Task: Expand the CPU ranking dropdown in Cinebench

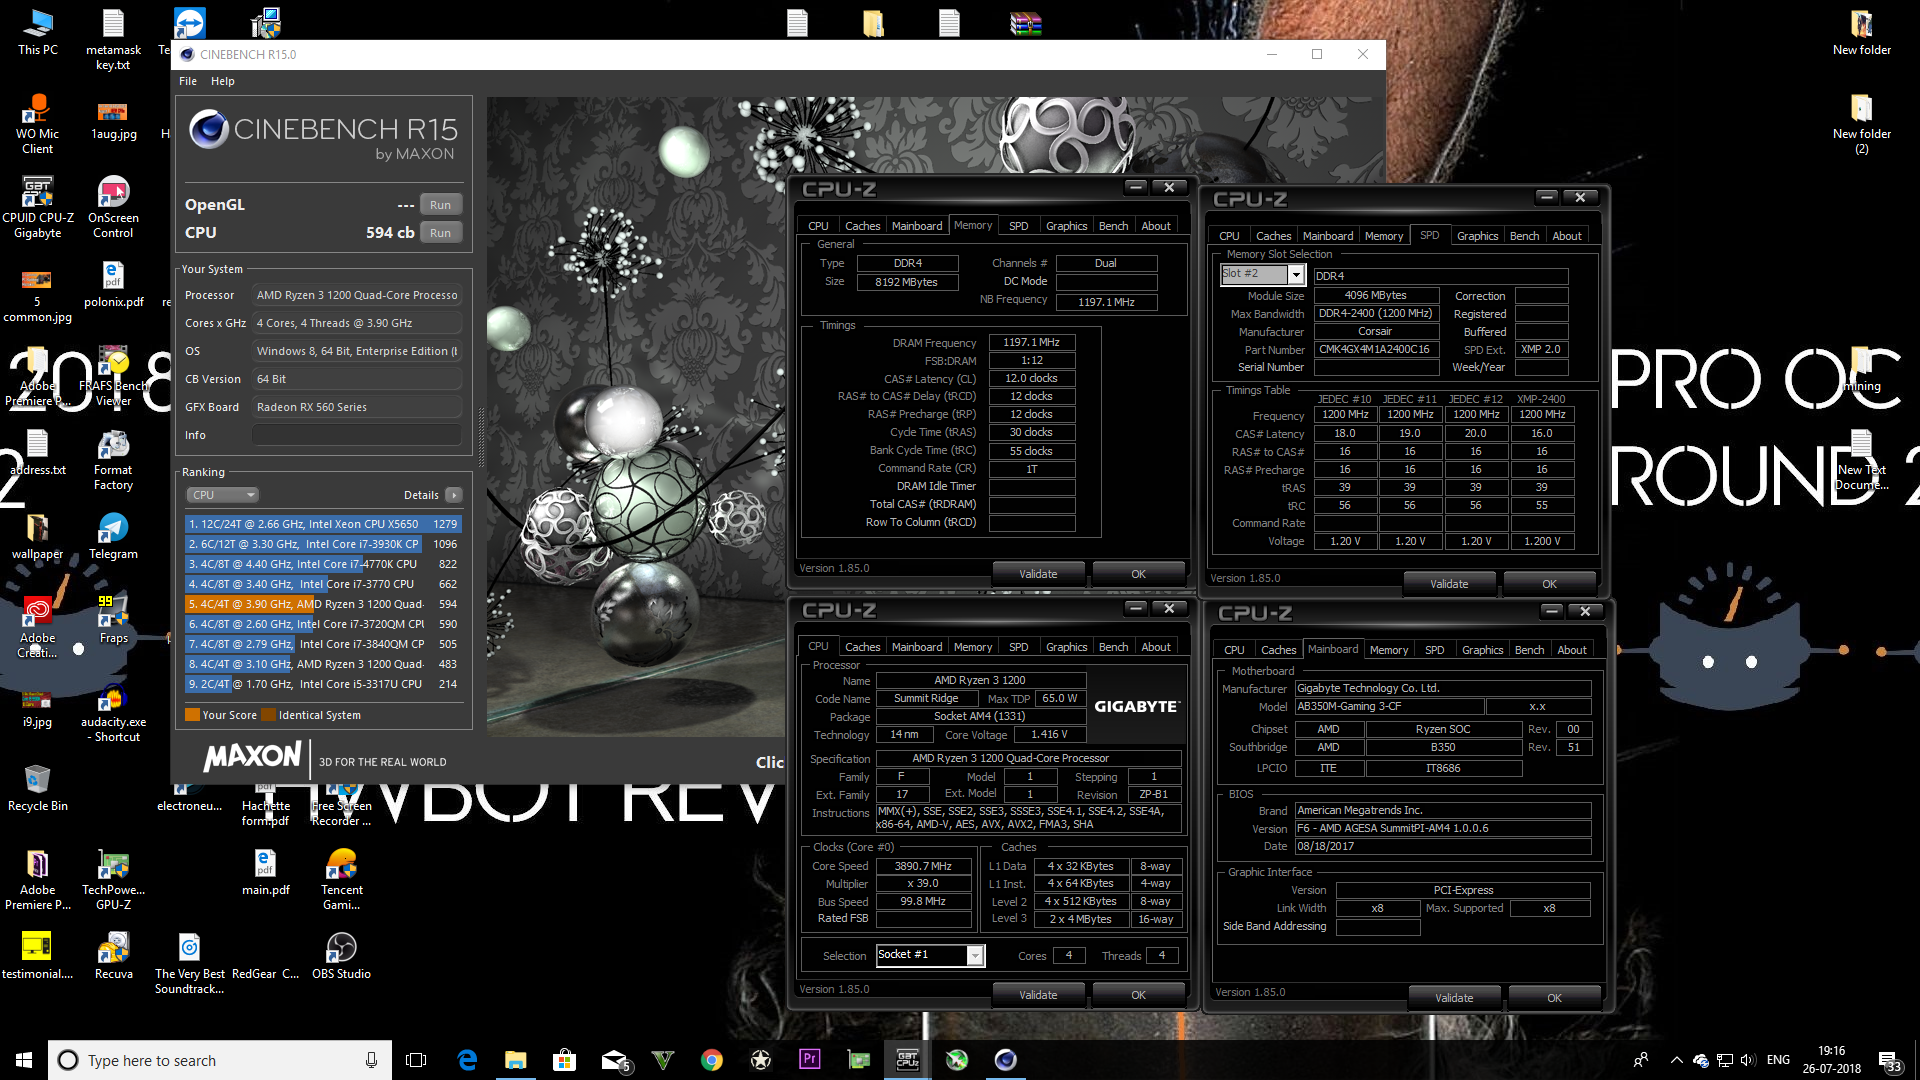Action: (222, 495)
